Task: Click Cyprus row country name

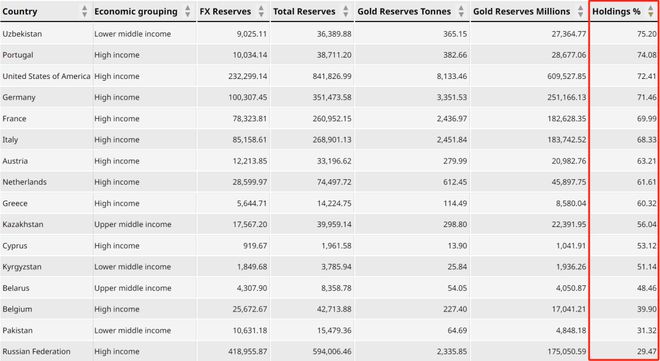Action: click(15, 246)
